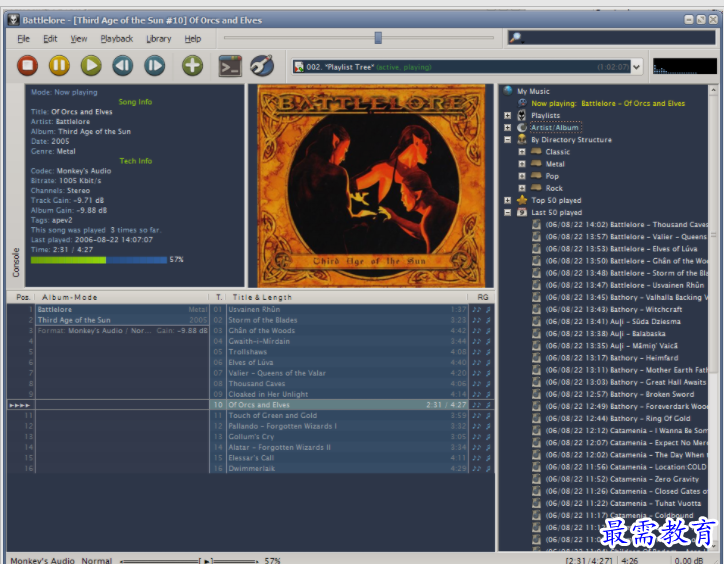Pause playback with the yellow pause button
Viewport: 724px width, 564px height.
pyautogui.click(x=60, y=66)
